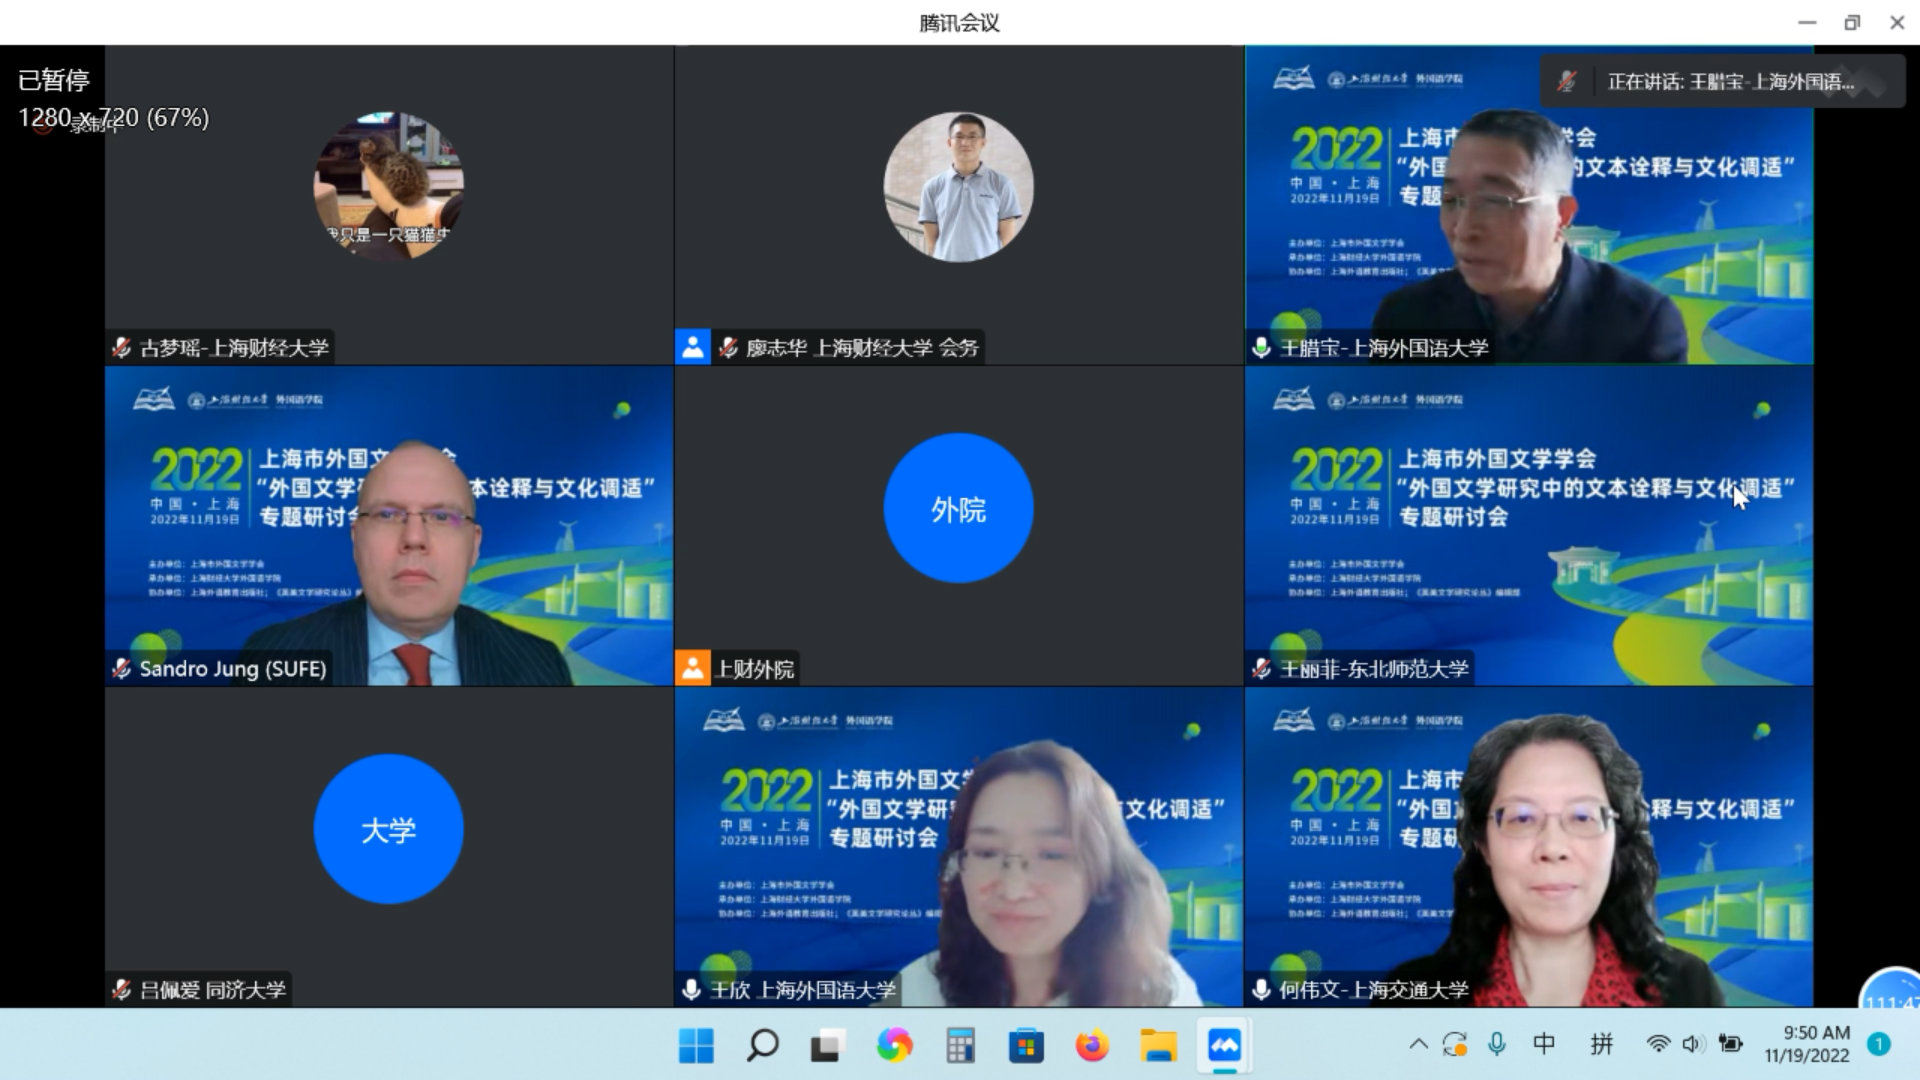Image resolution: width=1920 pixels, height=1080 pixels.
Task: Click name label 上财外院
Action: pyautogui.click(x=755, y=669)
